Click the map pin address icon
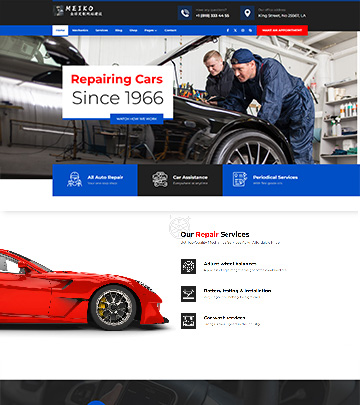 tap(247, 13)
